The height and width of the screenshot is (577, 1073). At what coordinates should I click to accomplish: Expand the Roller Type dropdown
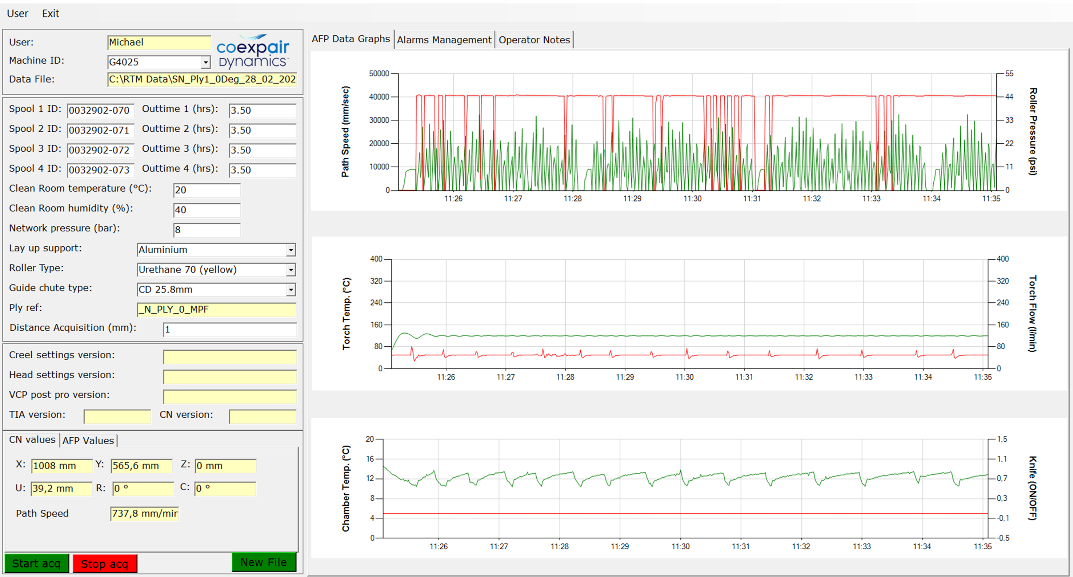(x=291, y=270)
